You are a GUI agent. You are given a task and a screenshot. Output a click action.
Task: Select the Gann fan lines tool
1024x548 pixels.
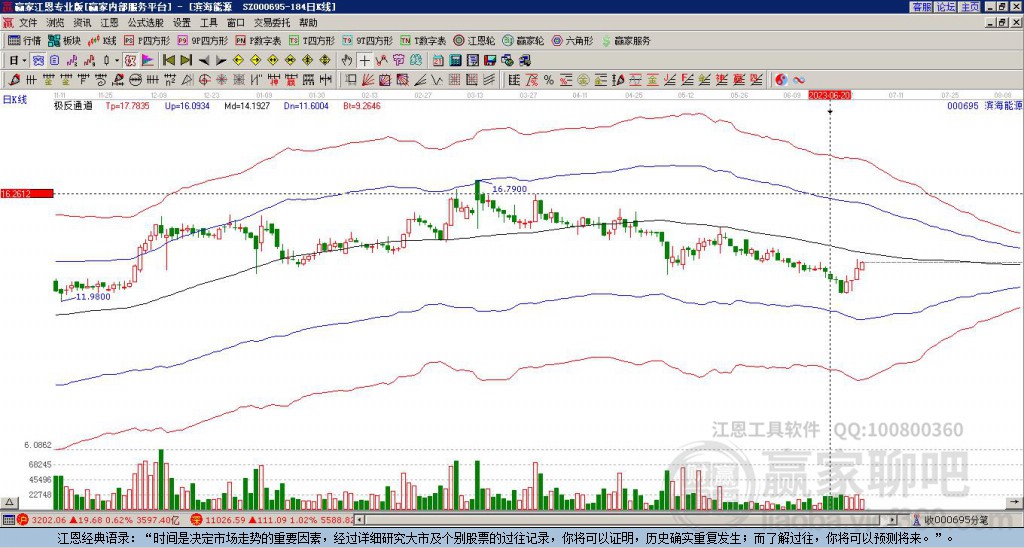[x=367, y=80]
